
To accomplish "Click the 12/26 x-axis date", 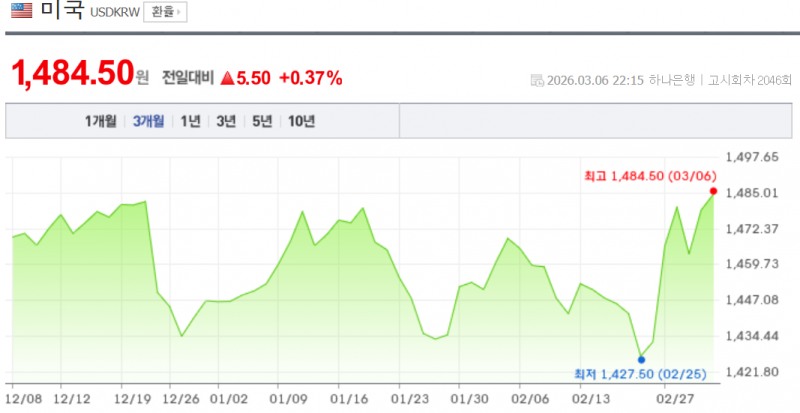I will pyautogui.click(x=180, y=398).
